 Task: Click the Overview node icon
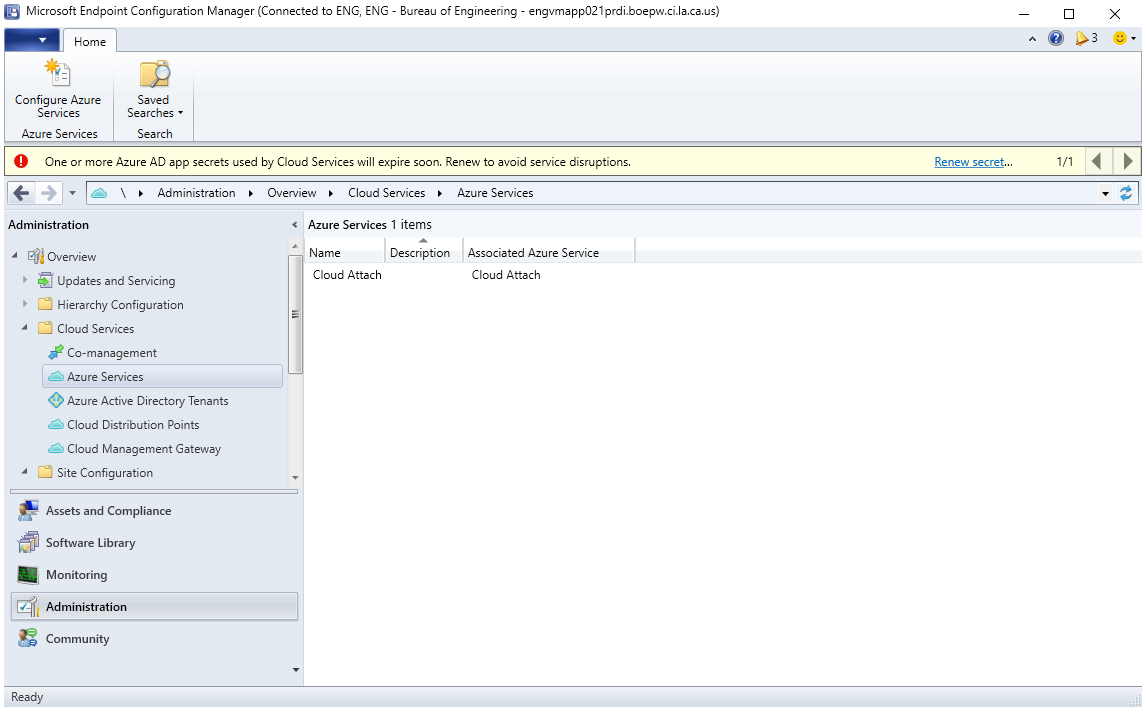point(36,256)
